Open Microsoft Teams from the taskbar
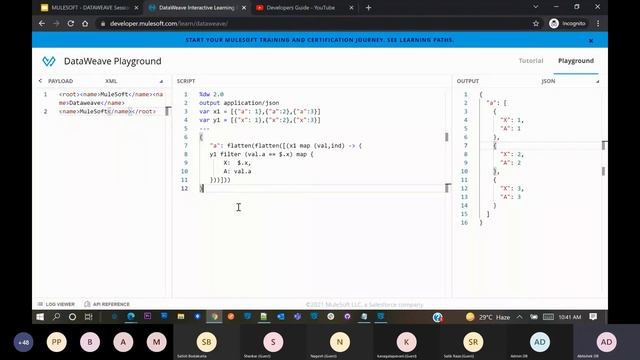Image resolution: width=640 pixels, height=360 pixels. click(x=298, y=316)
